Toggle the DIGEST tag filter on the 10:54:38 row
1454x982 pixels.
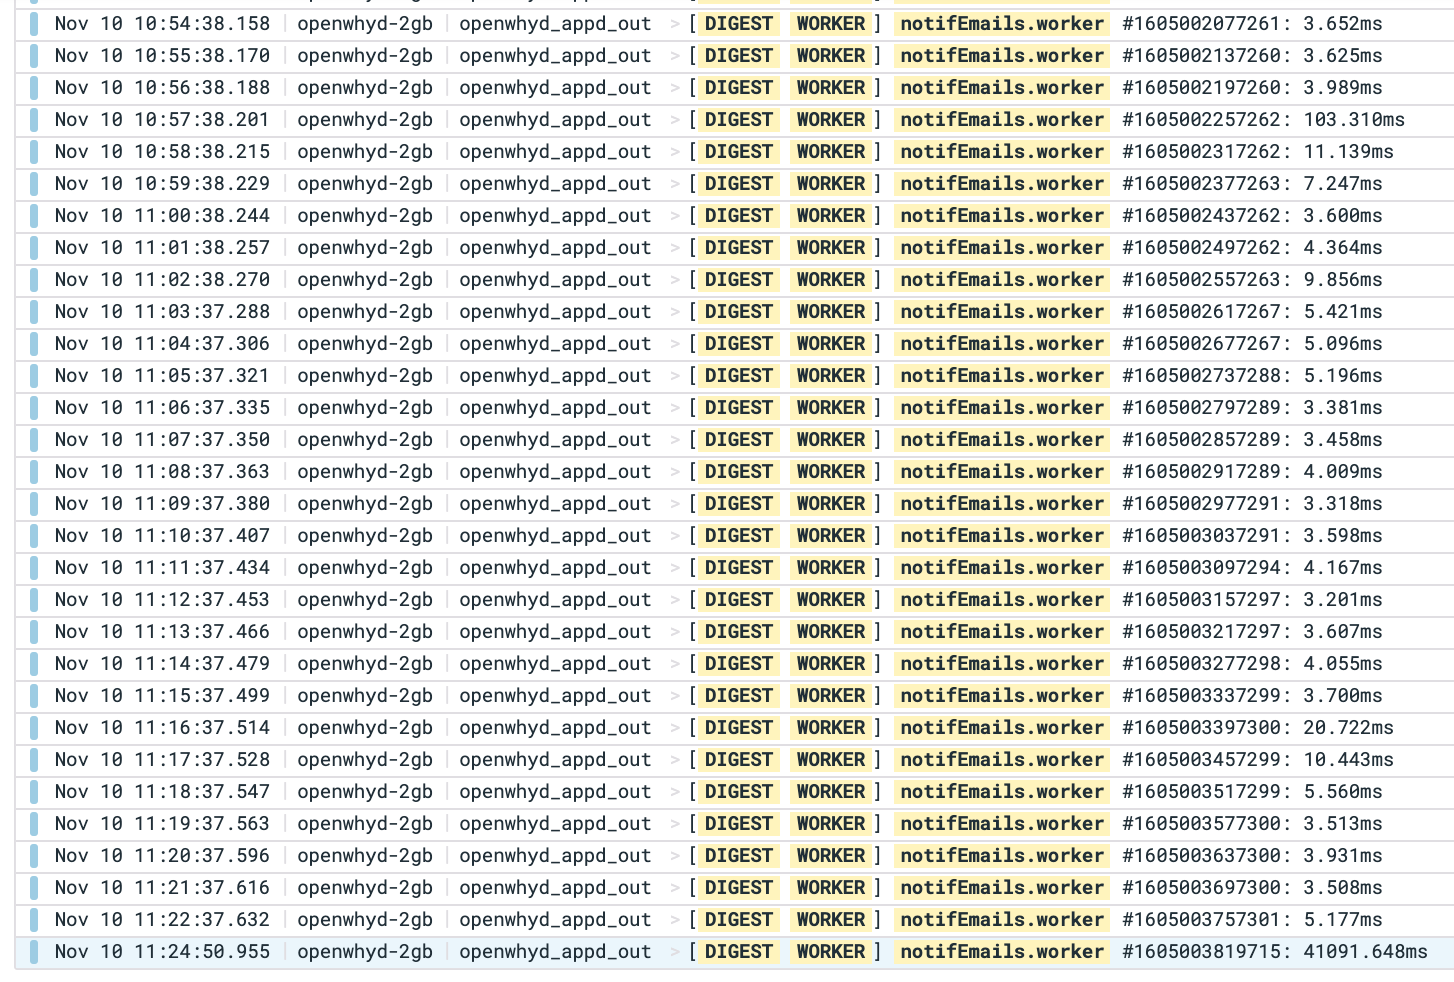pyautogui.click(x=738, y=23)
